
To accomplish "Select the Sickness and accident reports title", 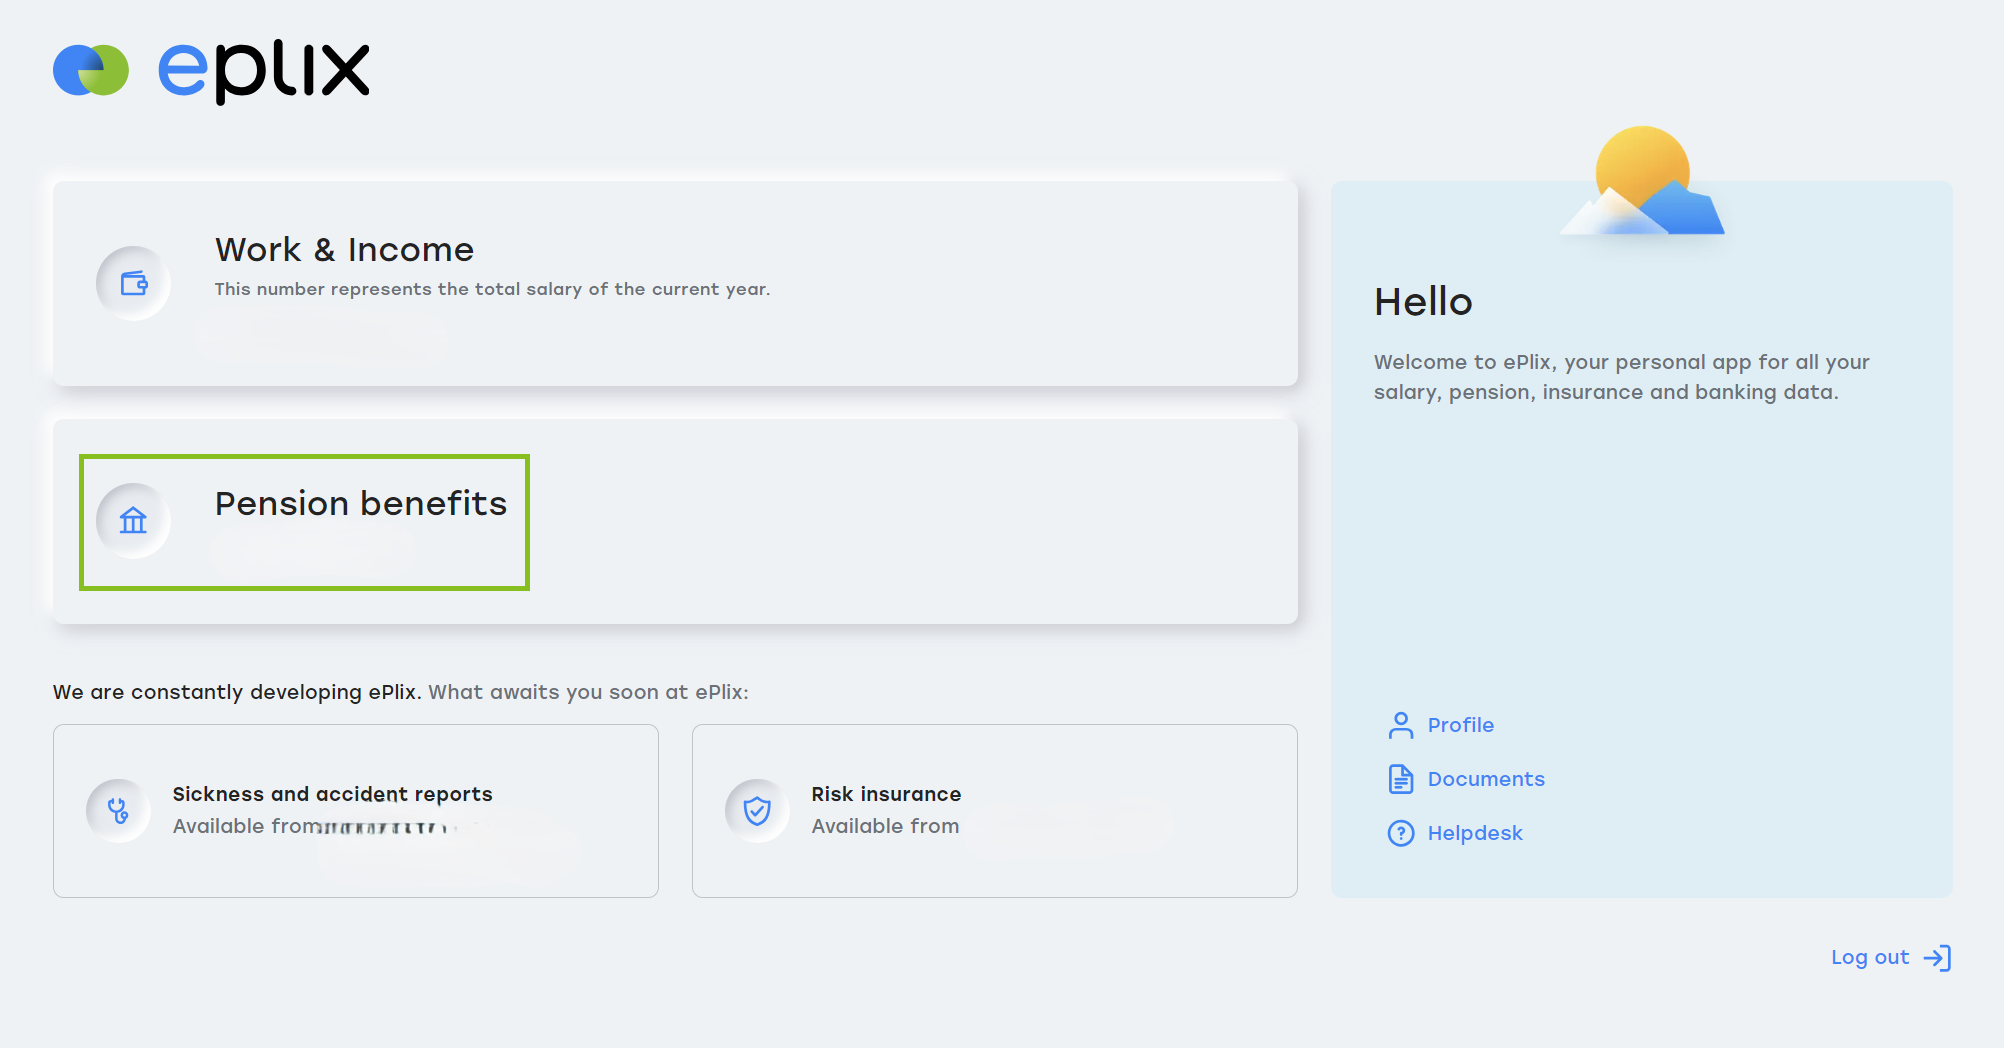I will click(332, 794).
